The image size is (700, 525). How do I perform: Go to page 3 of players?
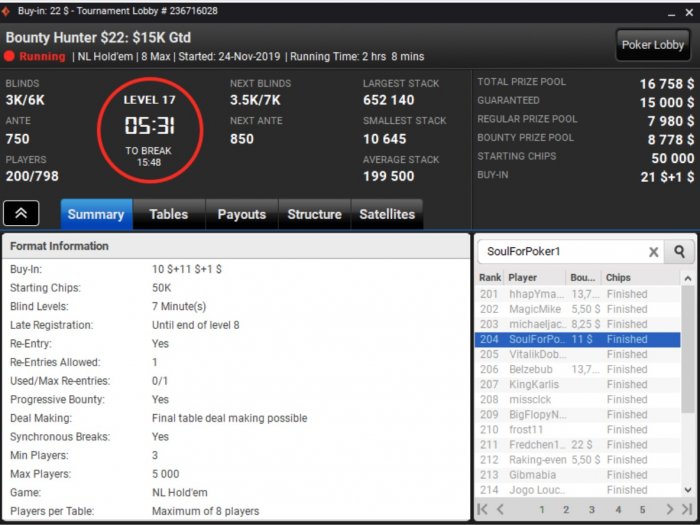[592, 509]
